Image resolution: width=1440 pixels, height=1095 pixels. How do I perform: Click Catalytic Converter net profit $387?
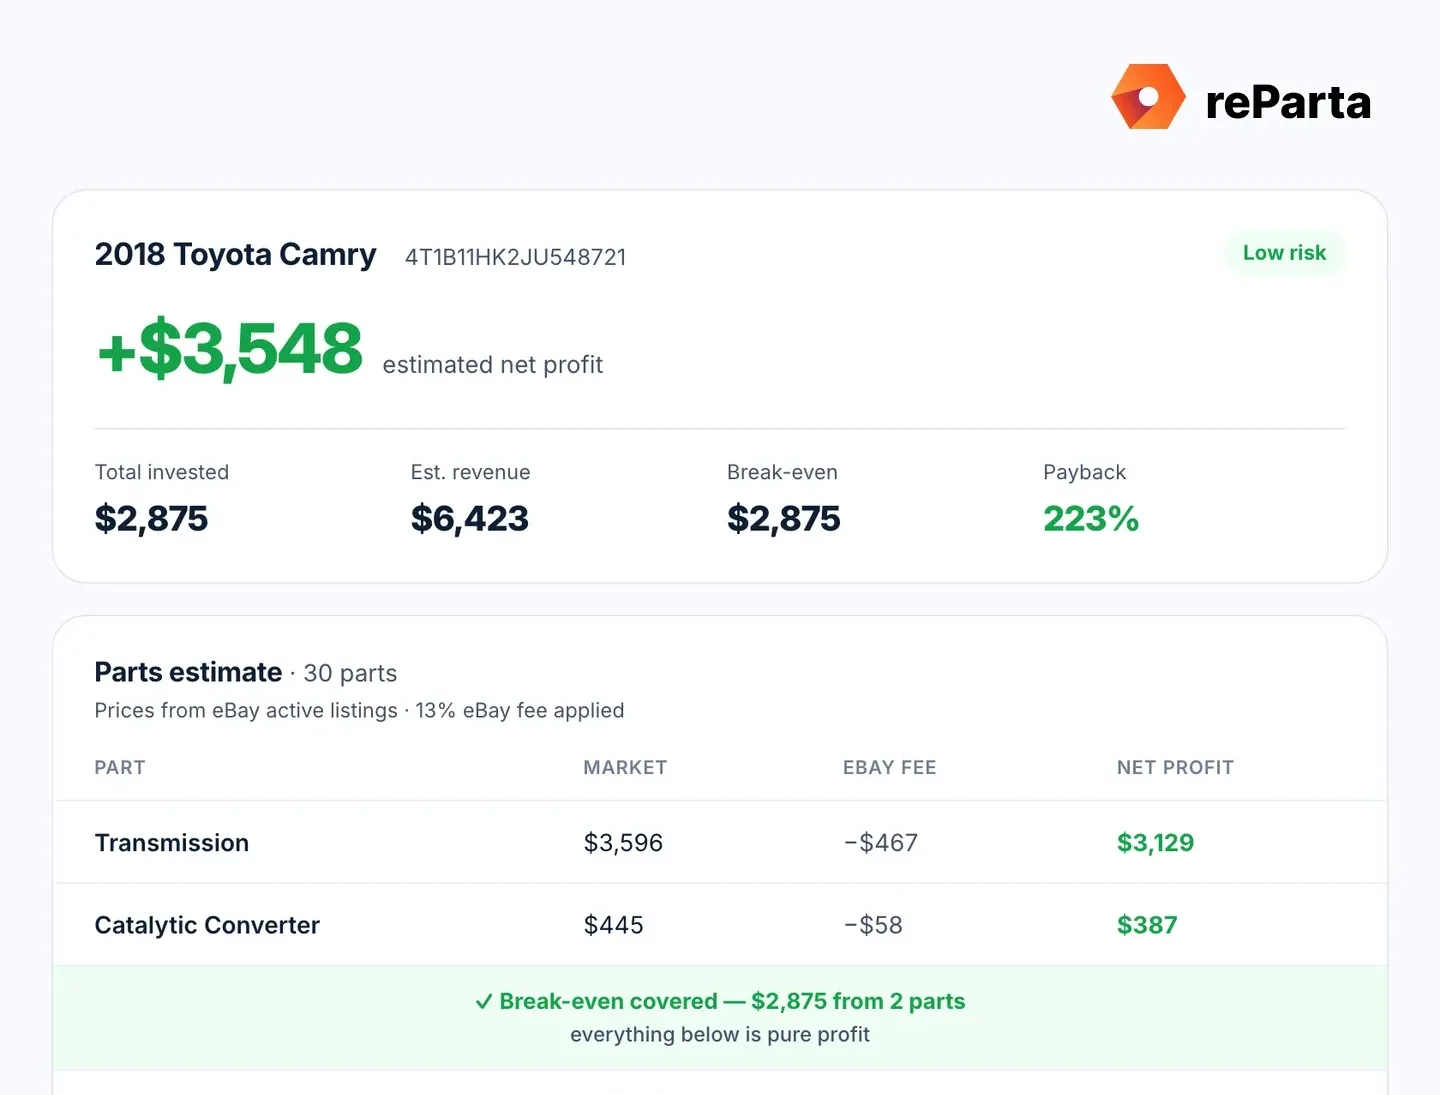pyautogui.click(x=1147, y=925)
